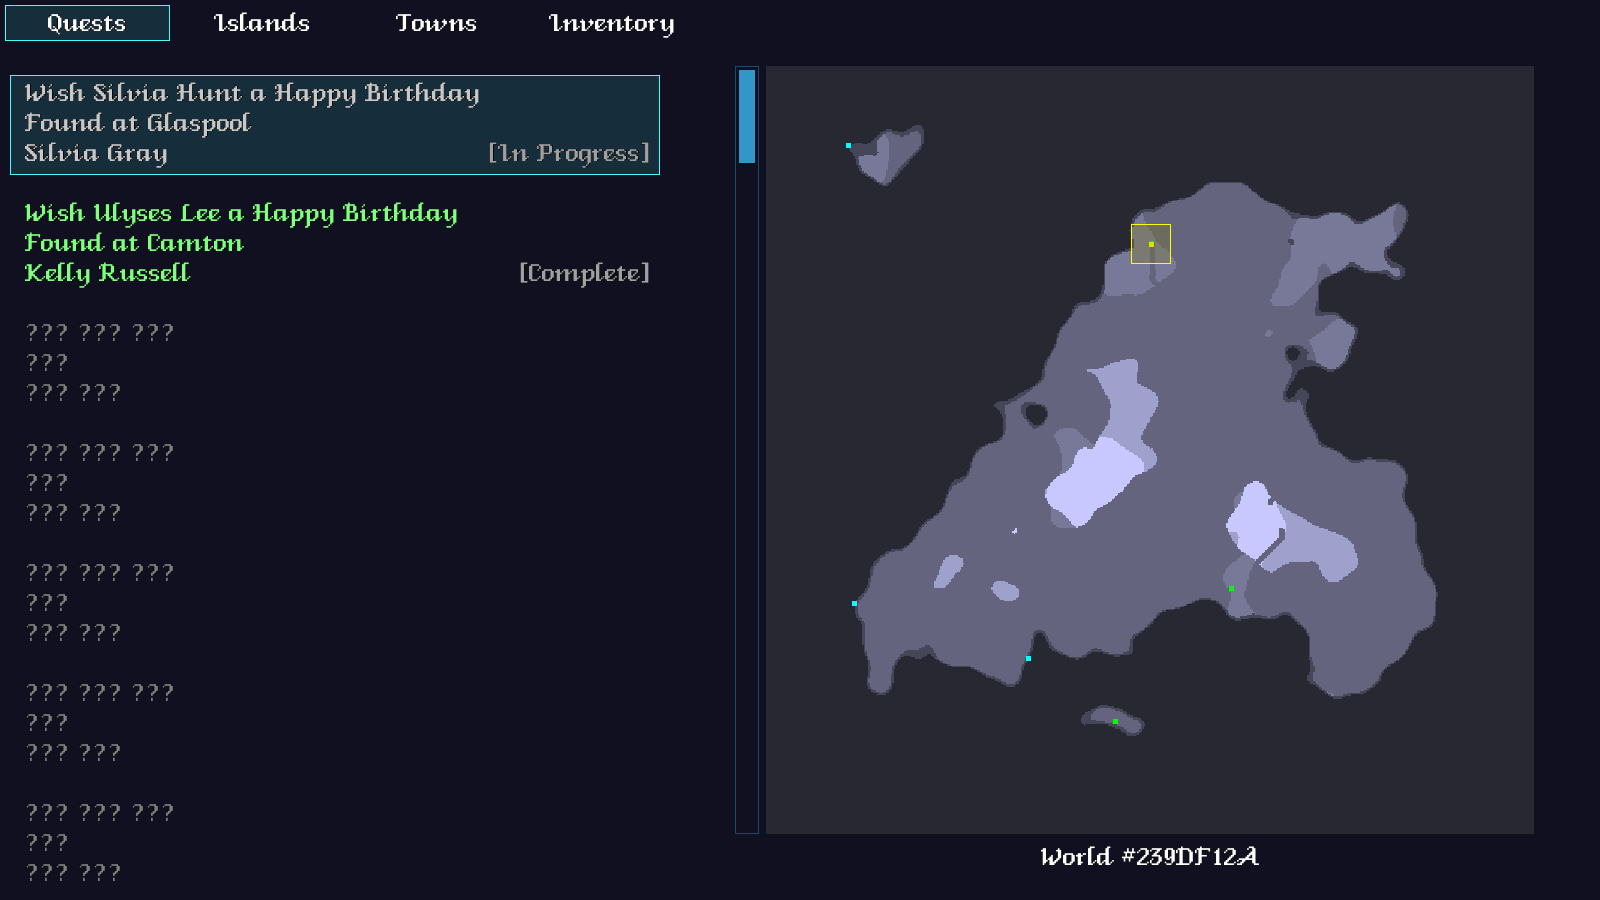Image resolution: width=1600 pixels, height=900 pixels.
Task: Click the green marker on the southern islet
Action: [x=1115, y=721]
